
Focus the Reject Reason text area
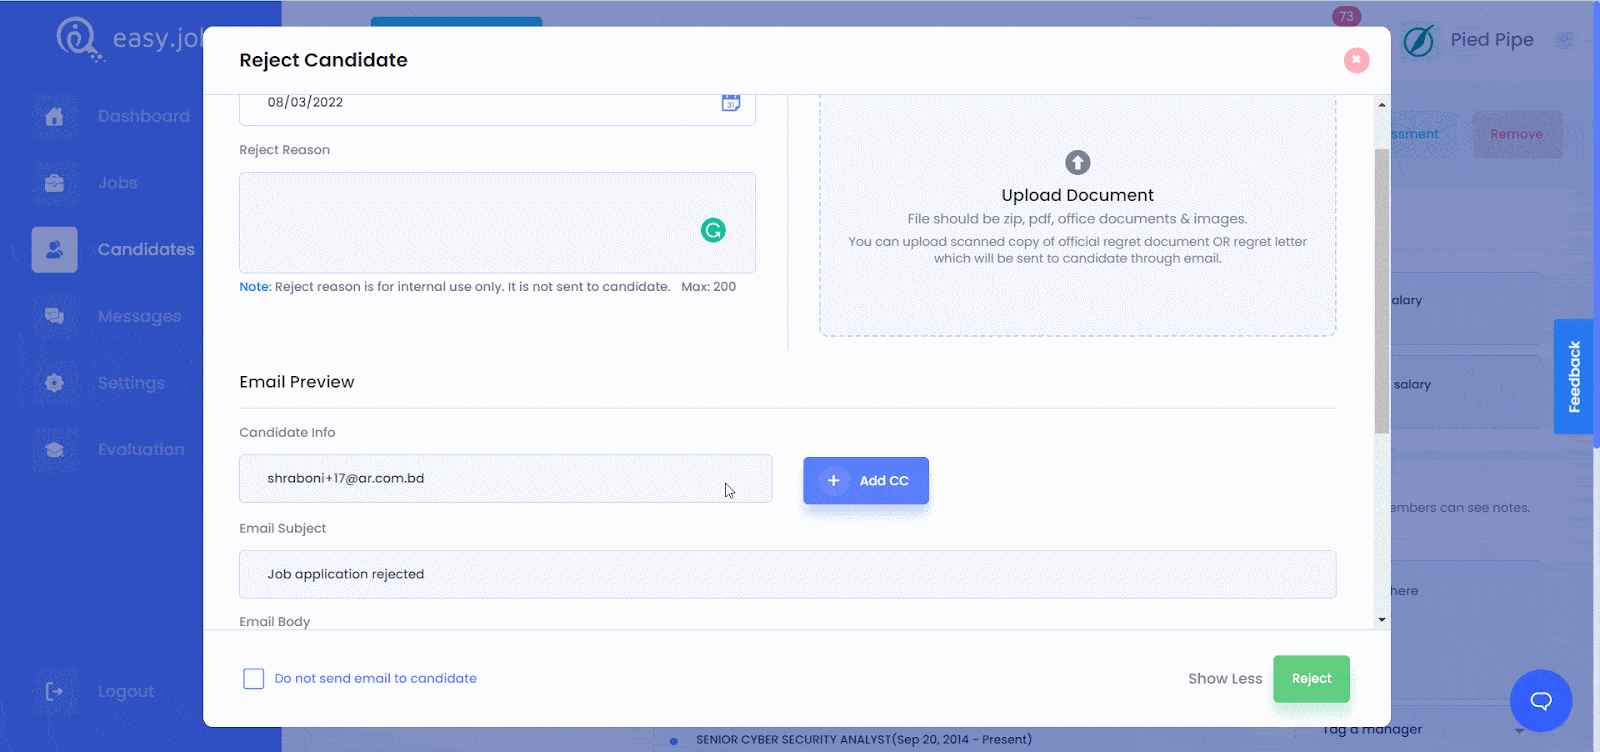pos(497,222)
